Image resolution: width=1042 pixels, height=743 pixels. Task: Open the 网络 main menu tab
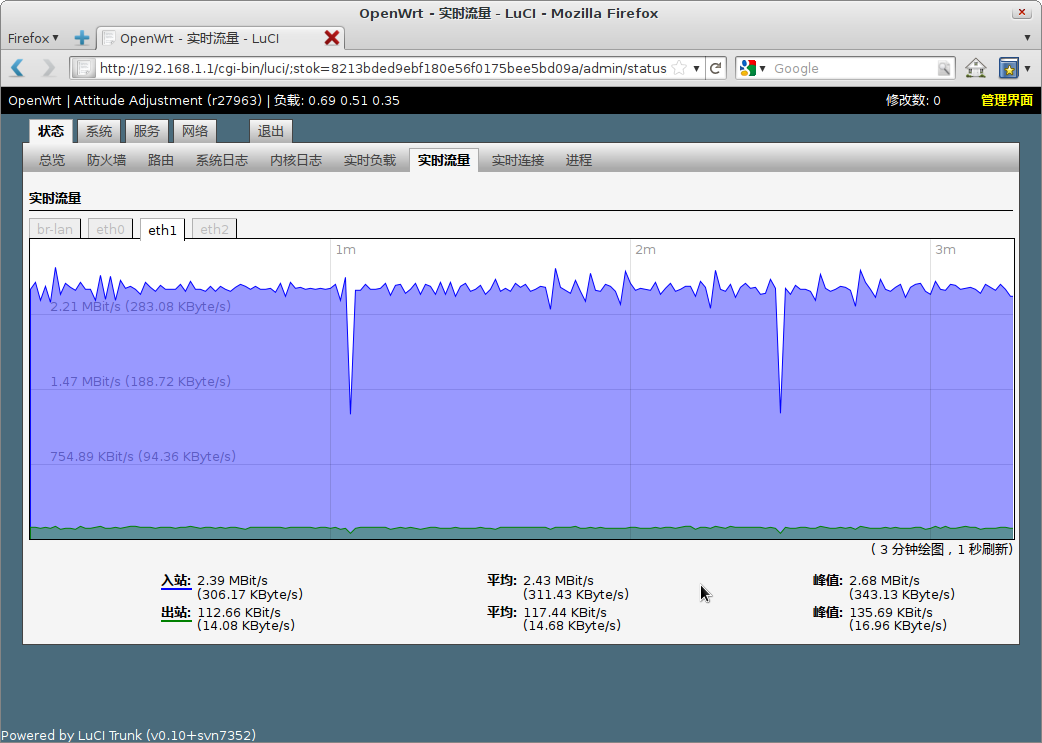[195, 131]
